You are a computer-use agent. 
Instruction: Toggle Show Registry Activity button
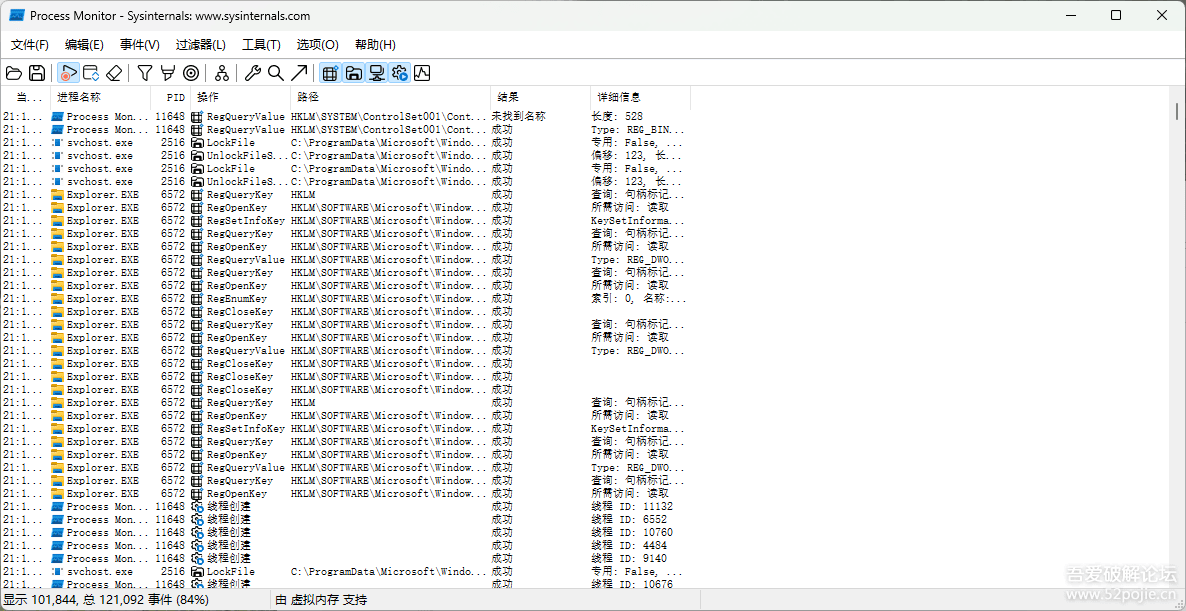tap(330, 73)
